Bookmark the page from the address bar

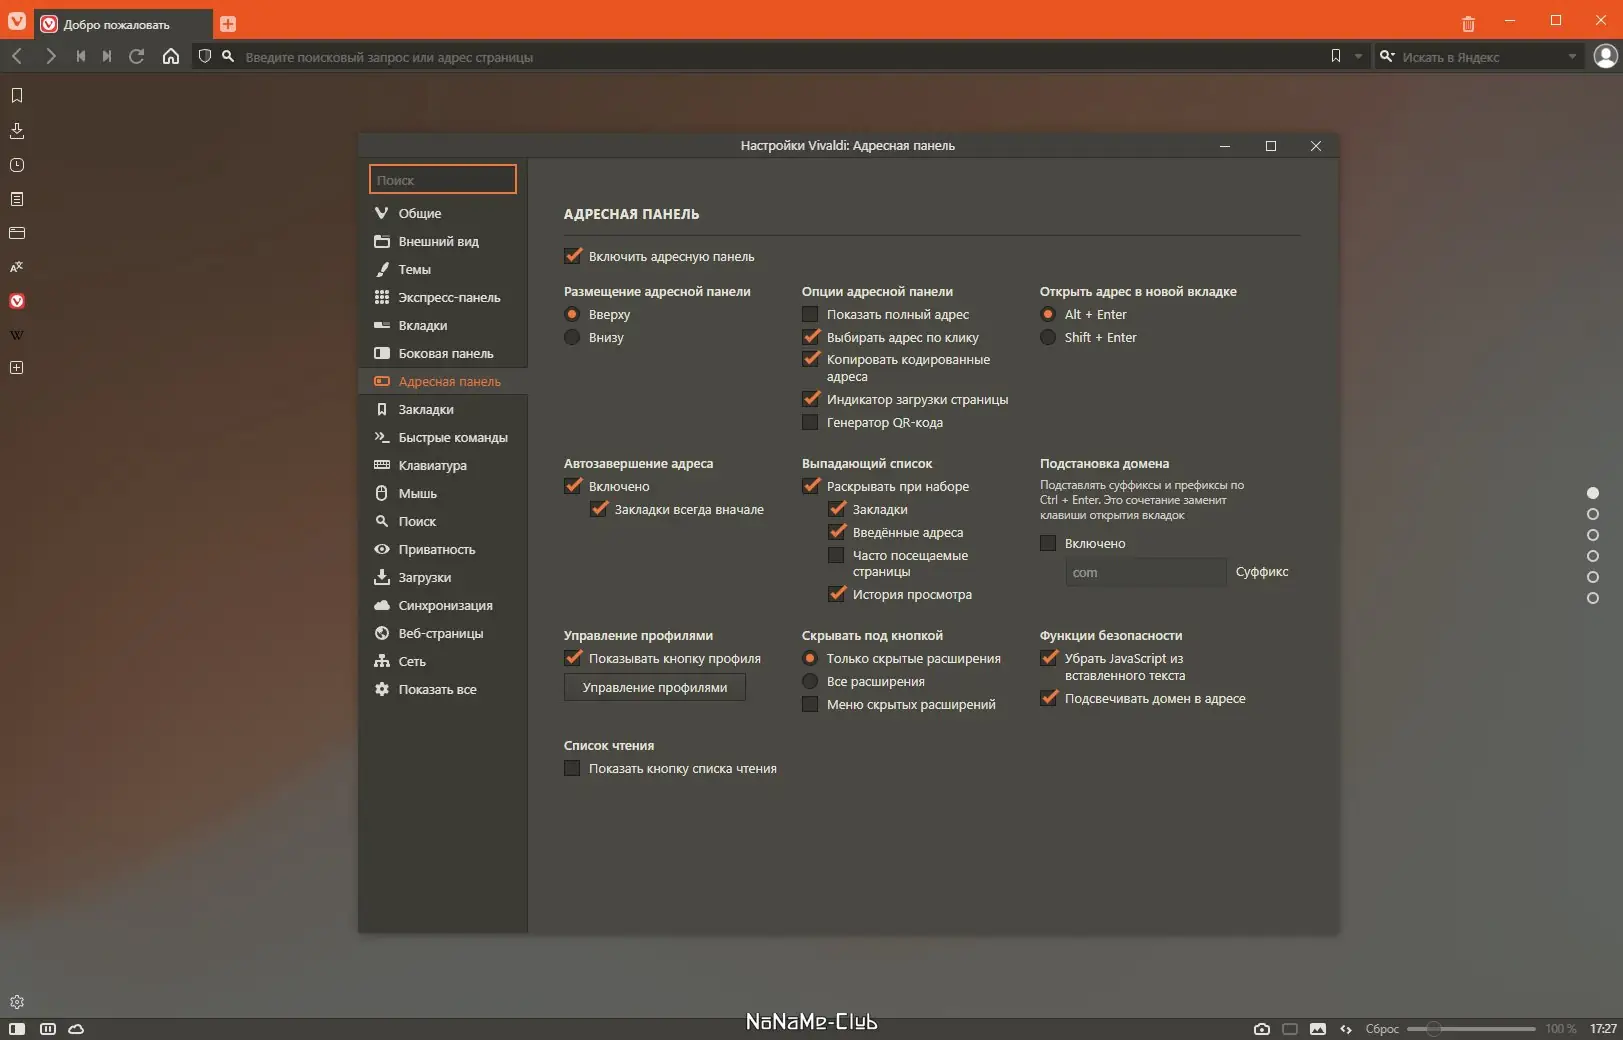(1336, 56)
